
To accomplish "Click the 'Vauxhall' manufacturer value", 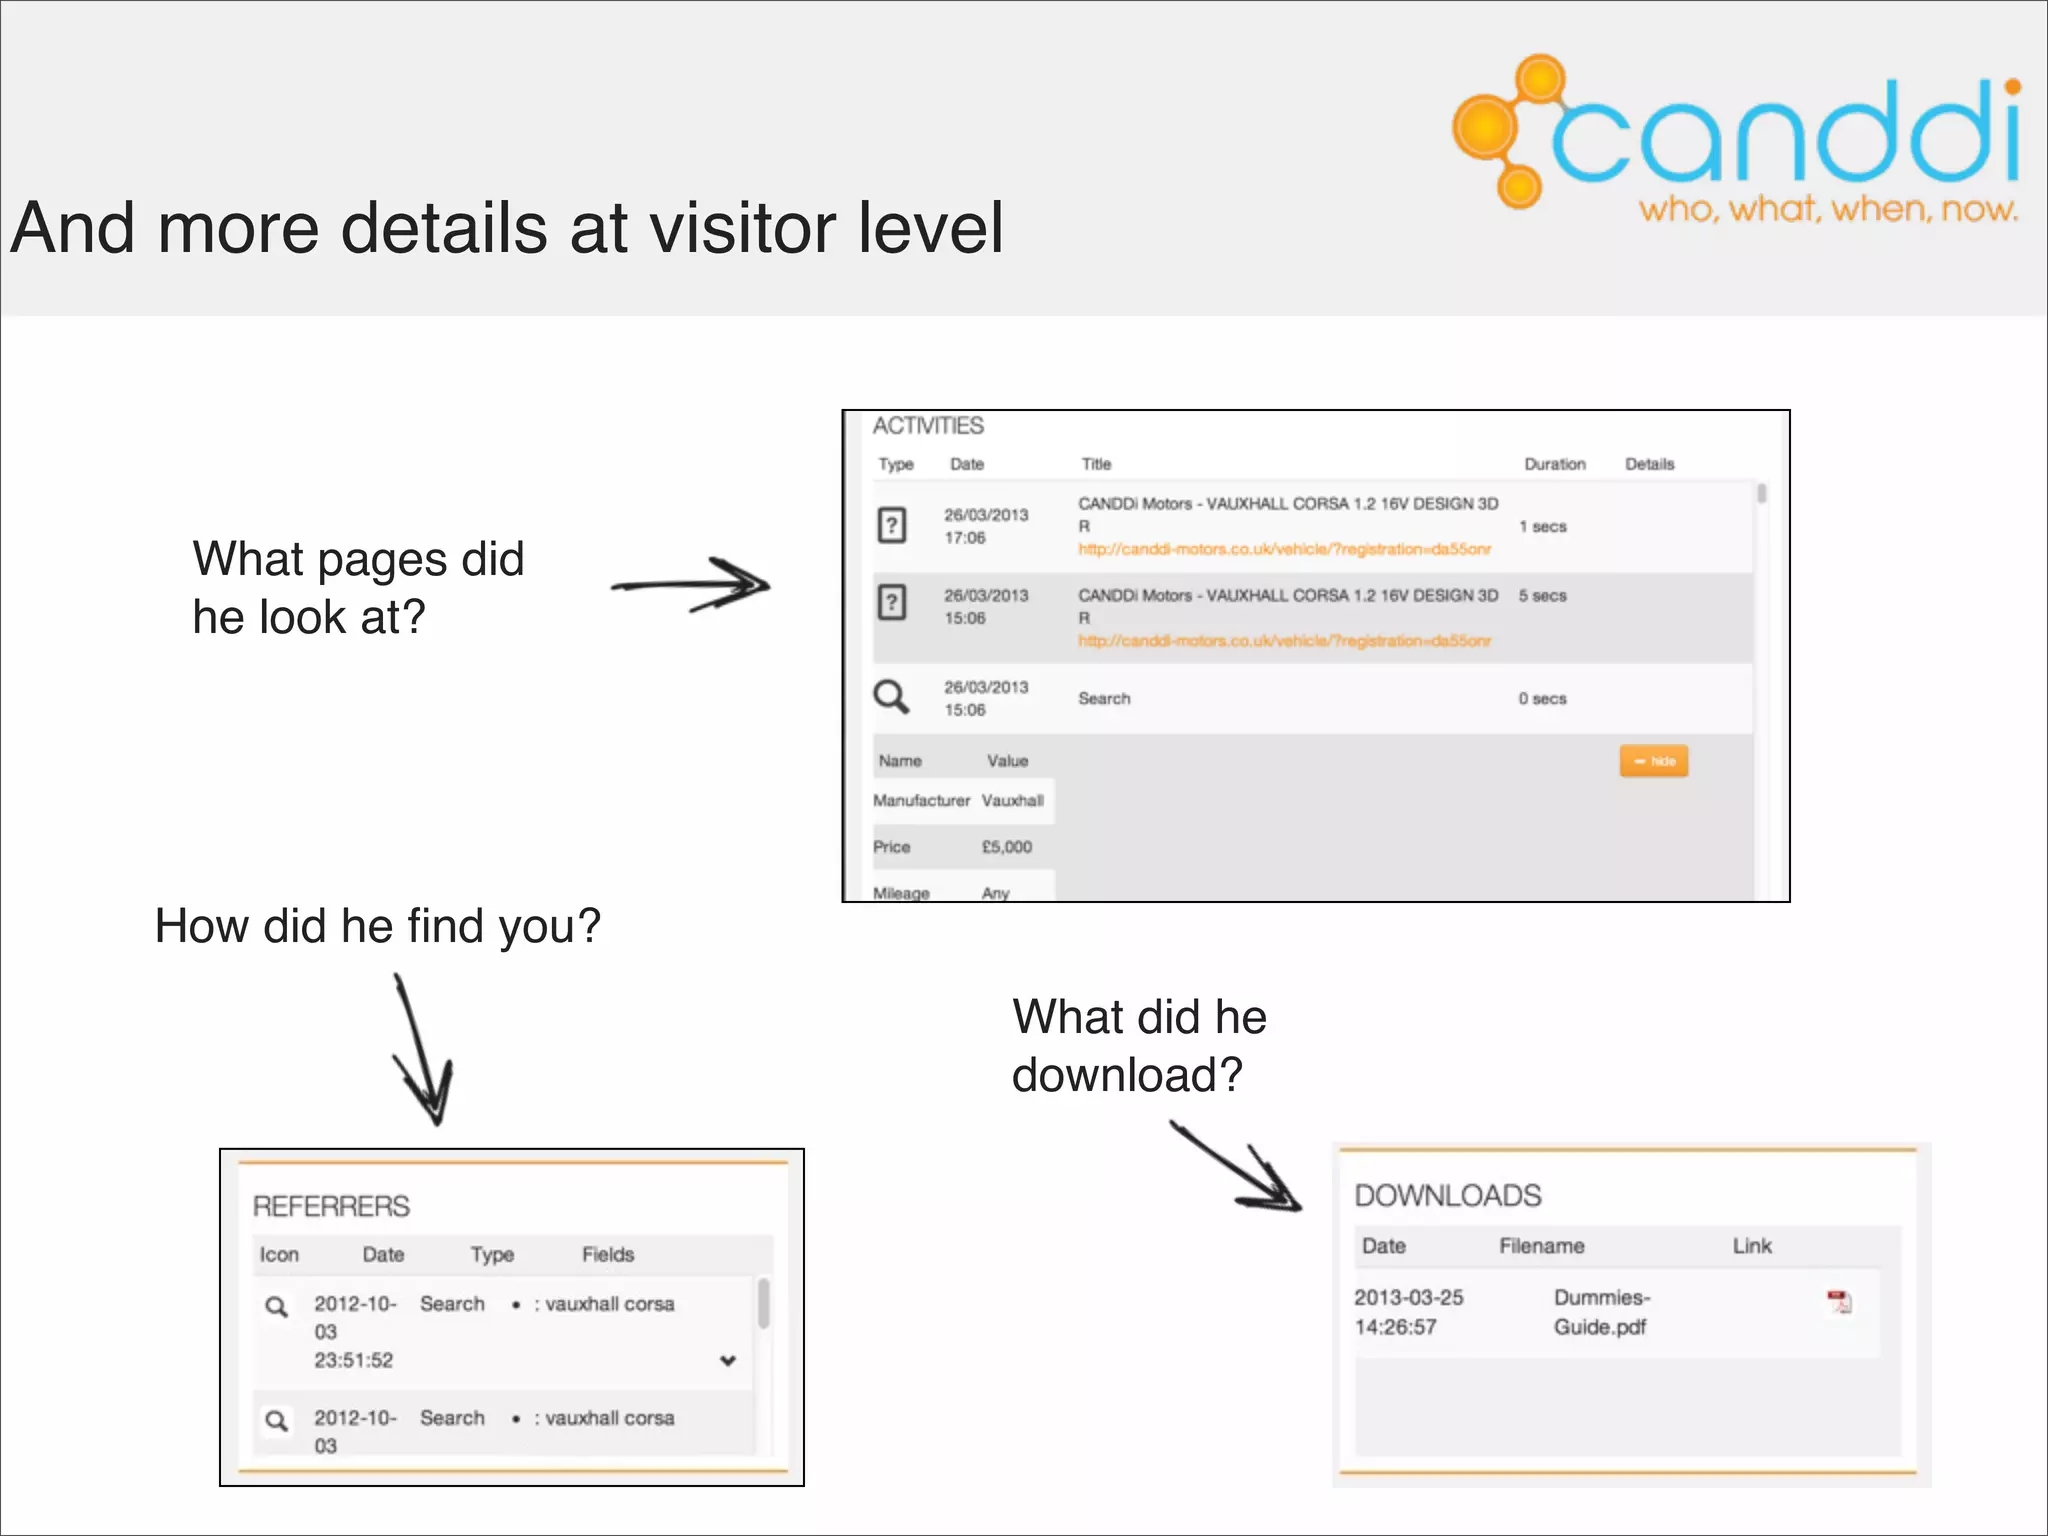I will click(1013, 800).
